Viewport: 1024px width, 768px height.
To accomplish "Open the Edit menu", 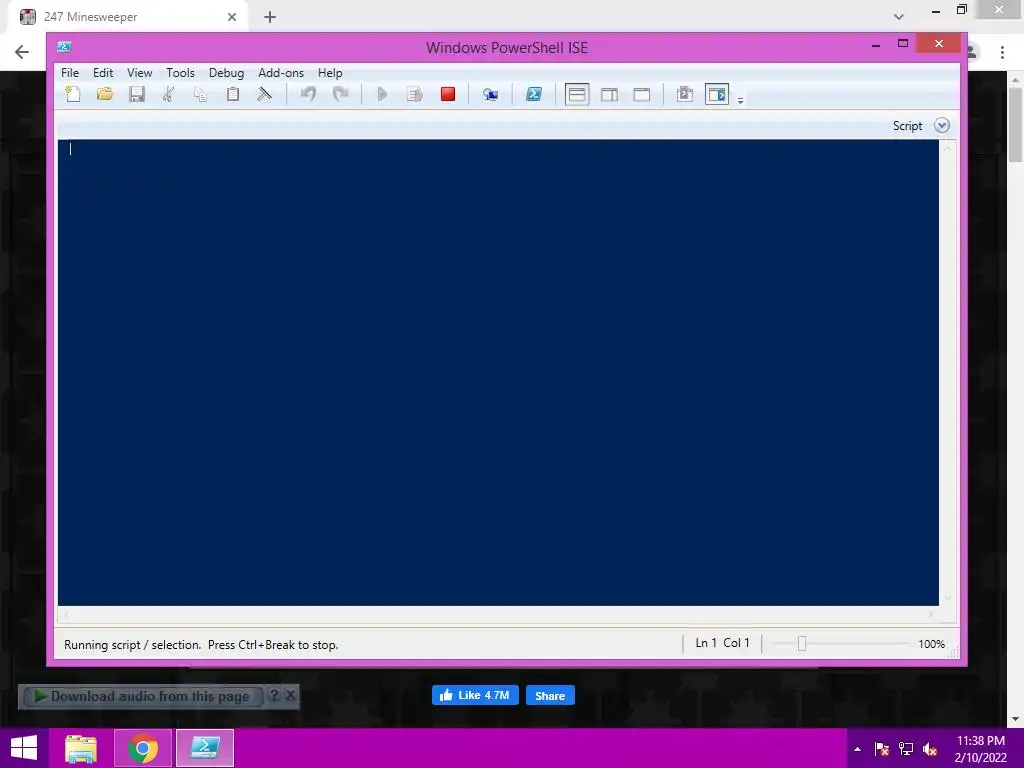I will (103, 72).
